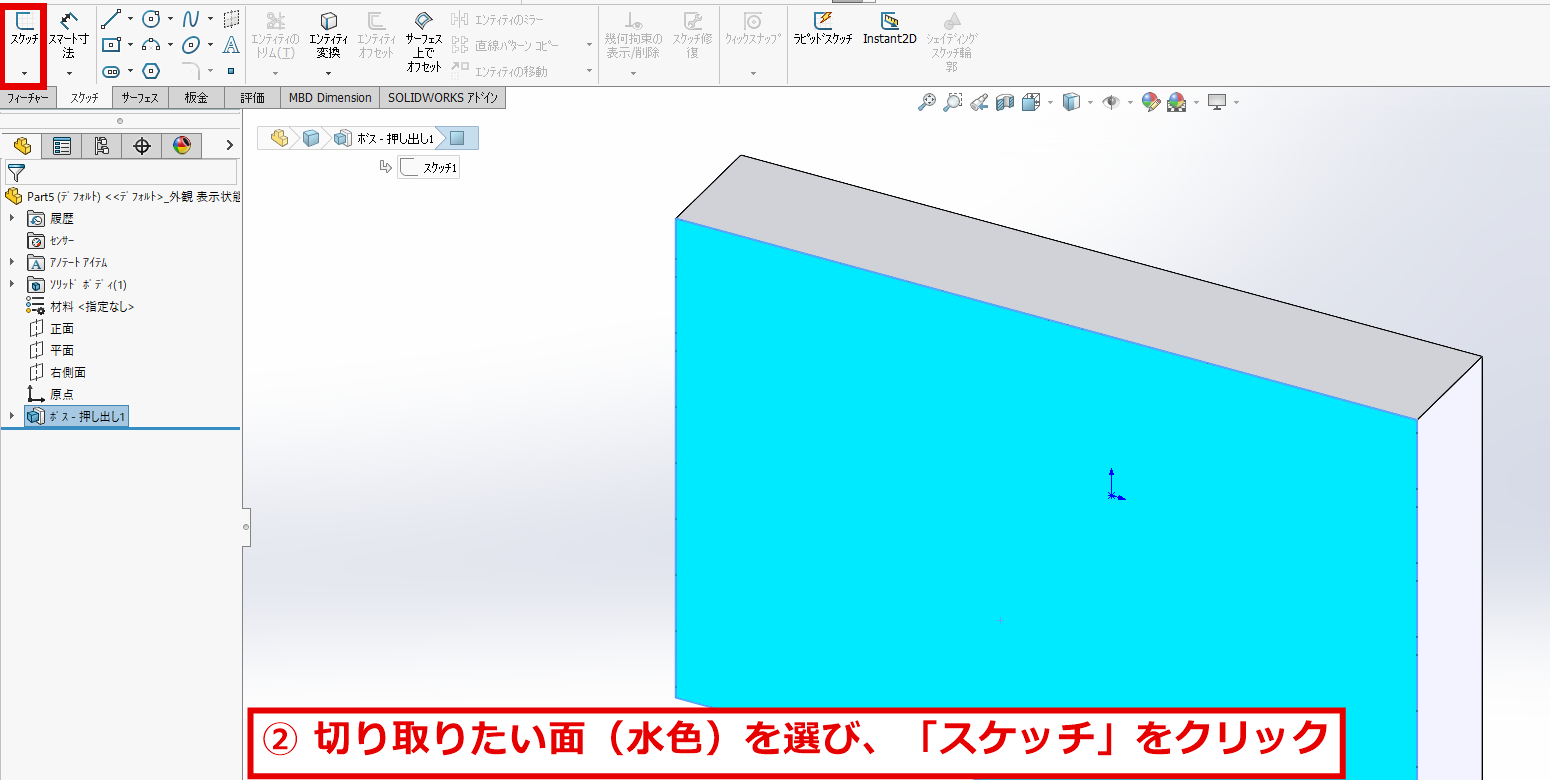
Task: Open the DisplayManager color tab
Action: pos(181,146)
